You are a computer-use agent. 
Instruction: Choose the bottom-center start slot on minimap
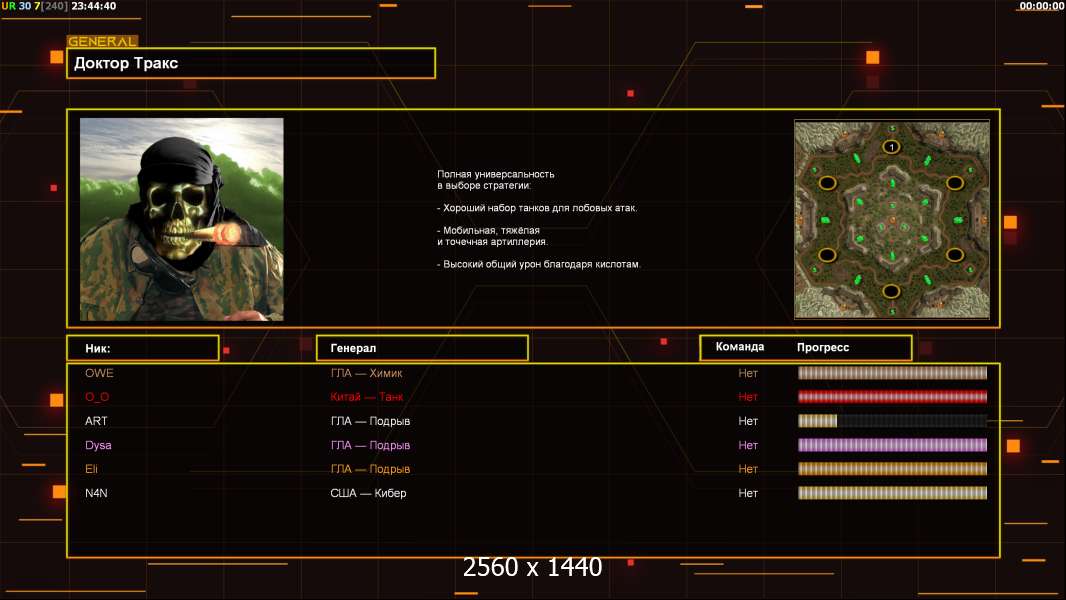891,291
